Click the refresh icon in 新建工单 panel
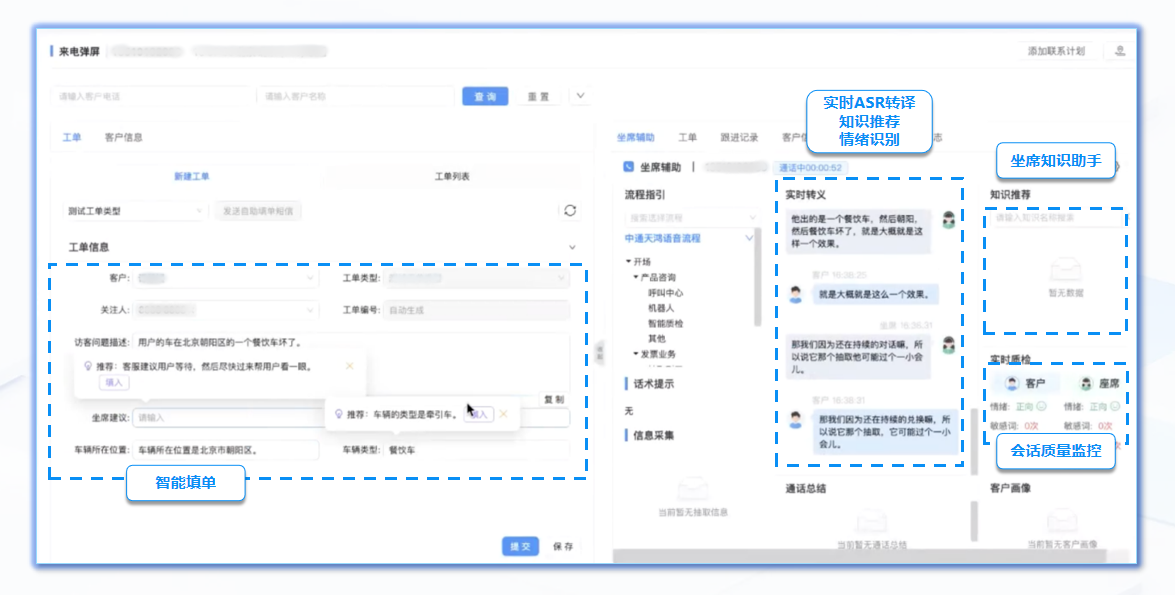The height and width of the screenshot is (595, 1175). click(x=570, y=211)
